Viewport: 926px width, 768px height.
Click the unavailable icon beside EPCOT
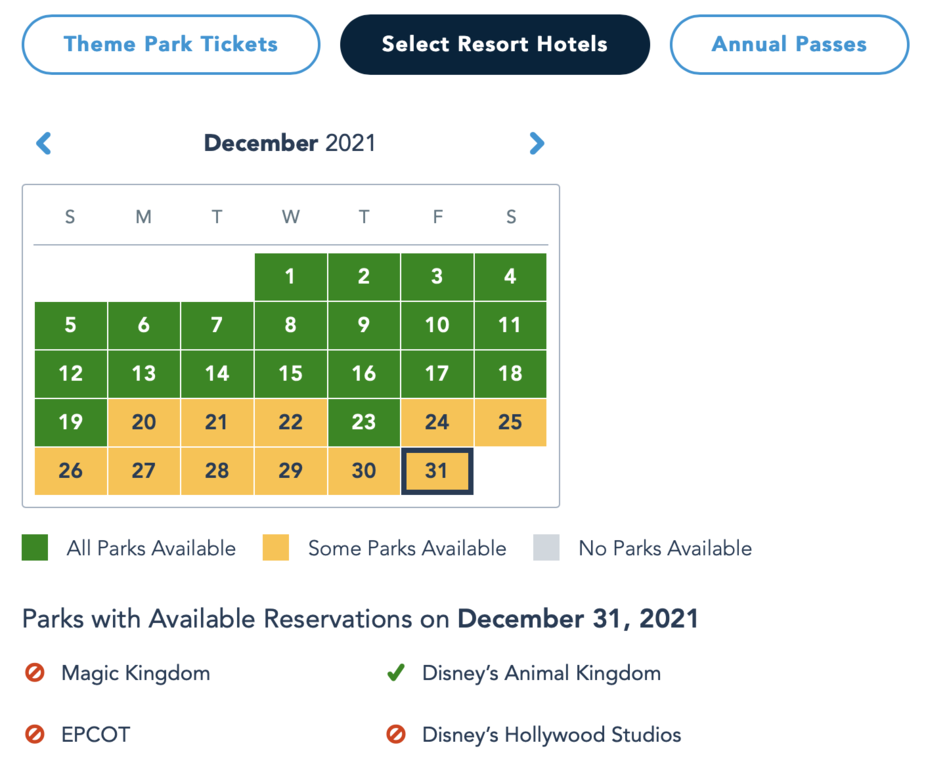[x=34, y=734]
